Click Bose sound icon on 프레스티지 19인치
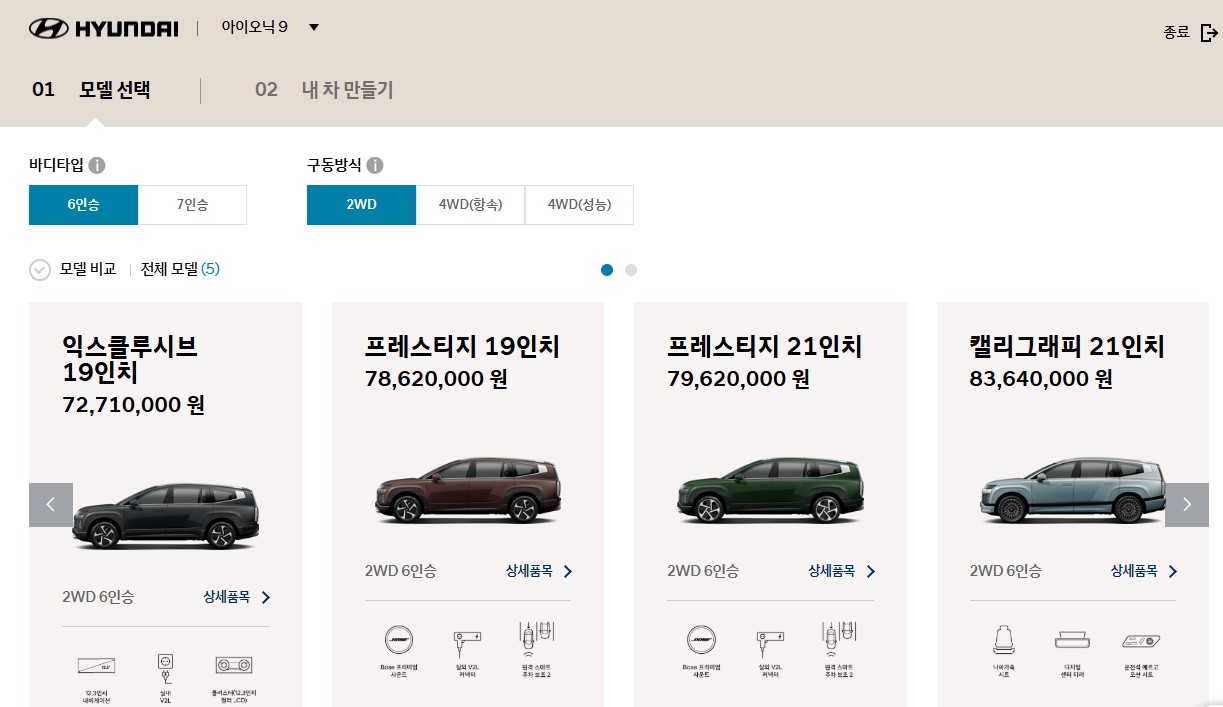The height and width of the screenshot is (707, 1223). point(400,638)
